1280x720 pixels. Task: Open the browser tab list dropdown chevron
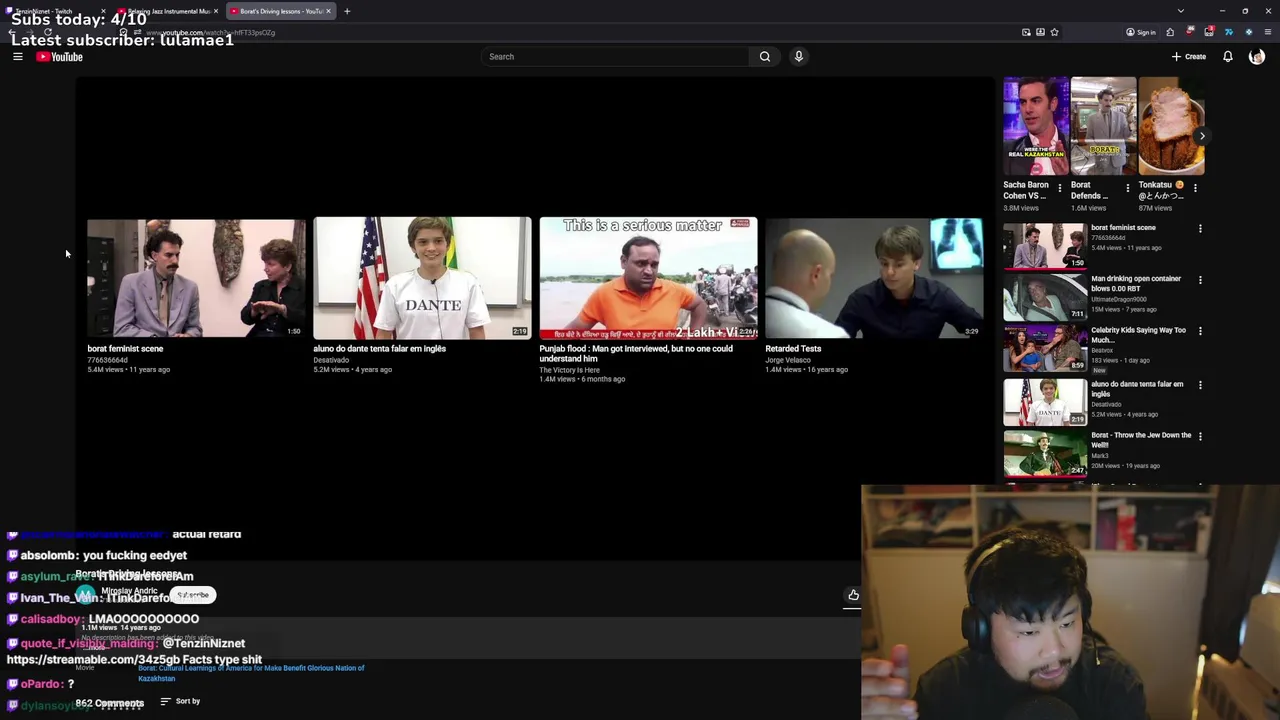coord(1180,11)
